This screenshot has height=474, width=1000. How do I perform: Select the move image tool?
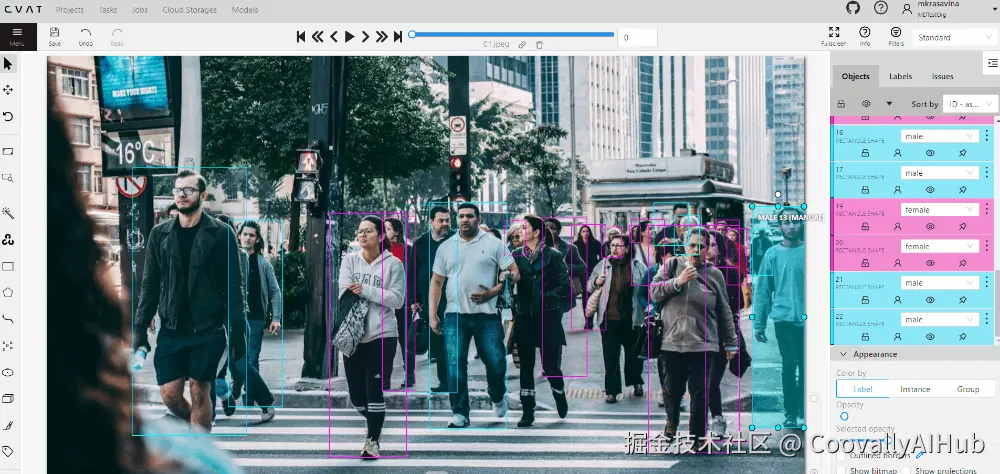click(8, 90)
